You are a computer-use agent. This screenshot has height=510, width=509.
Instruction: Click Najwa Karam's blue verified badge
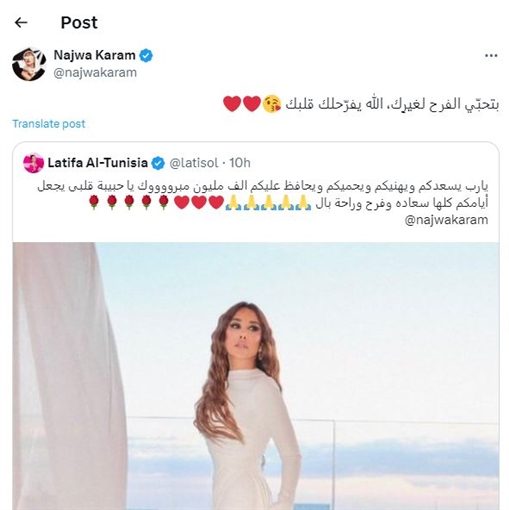click(146, 55)
